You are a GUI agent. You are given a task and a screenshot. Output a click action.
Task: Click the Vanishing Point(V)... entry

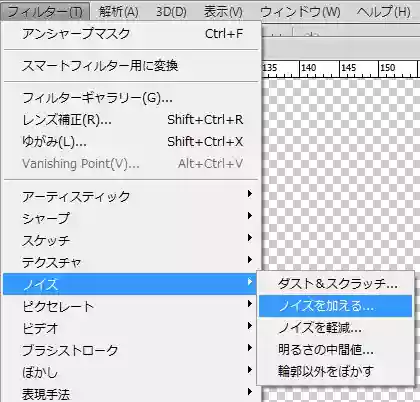pyautogui.click(x=131, y=164)
